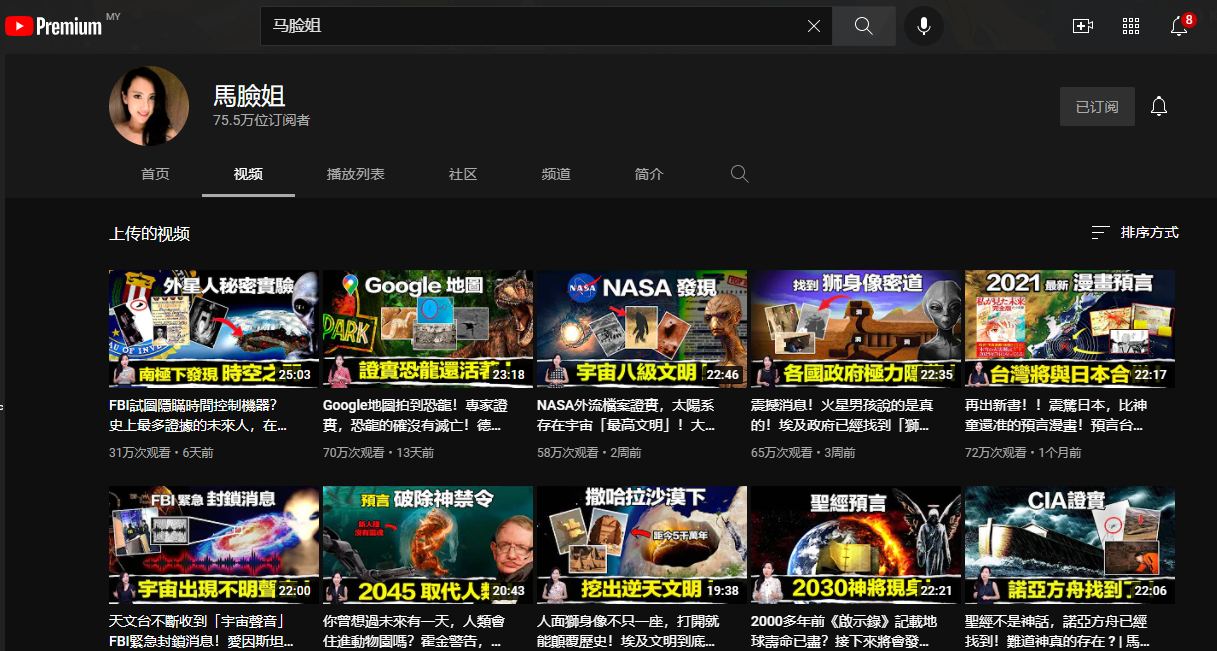Open the 简介 tab
This screenshot has height=651, width=1217.
point(649,174)
